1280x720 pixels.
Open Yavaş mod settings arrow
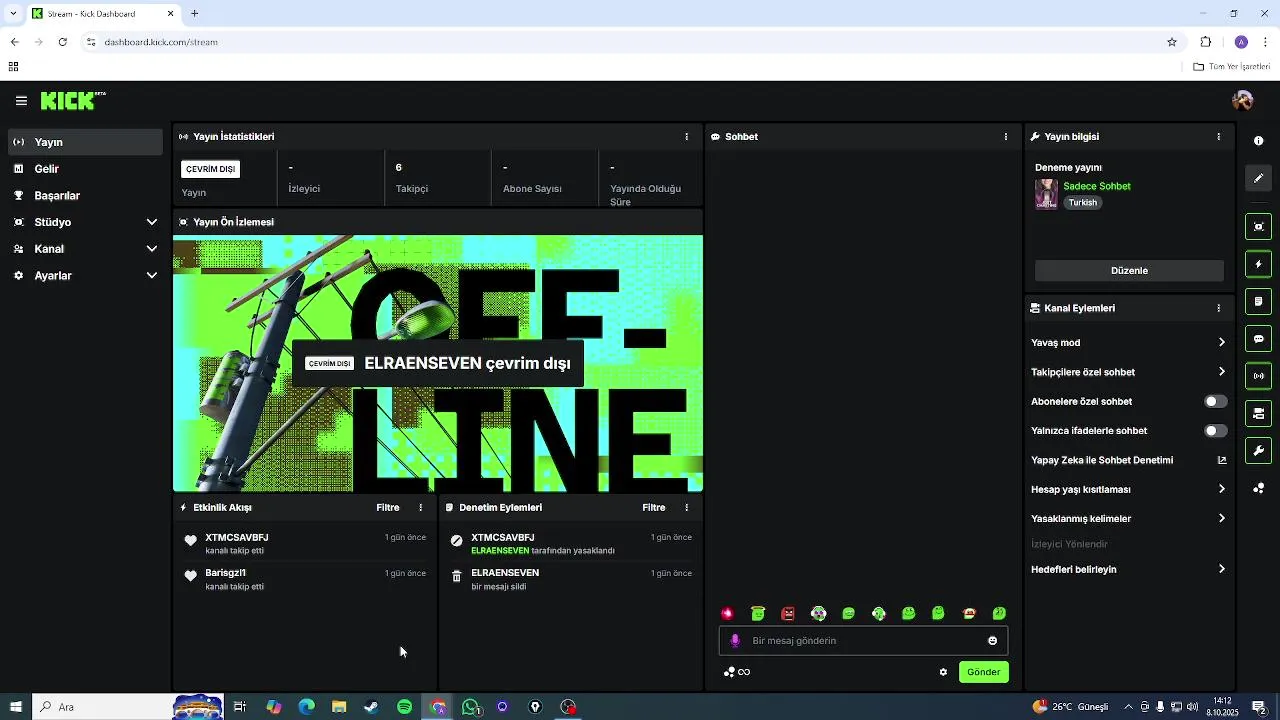[1221, 343]
